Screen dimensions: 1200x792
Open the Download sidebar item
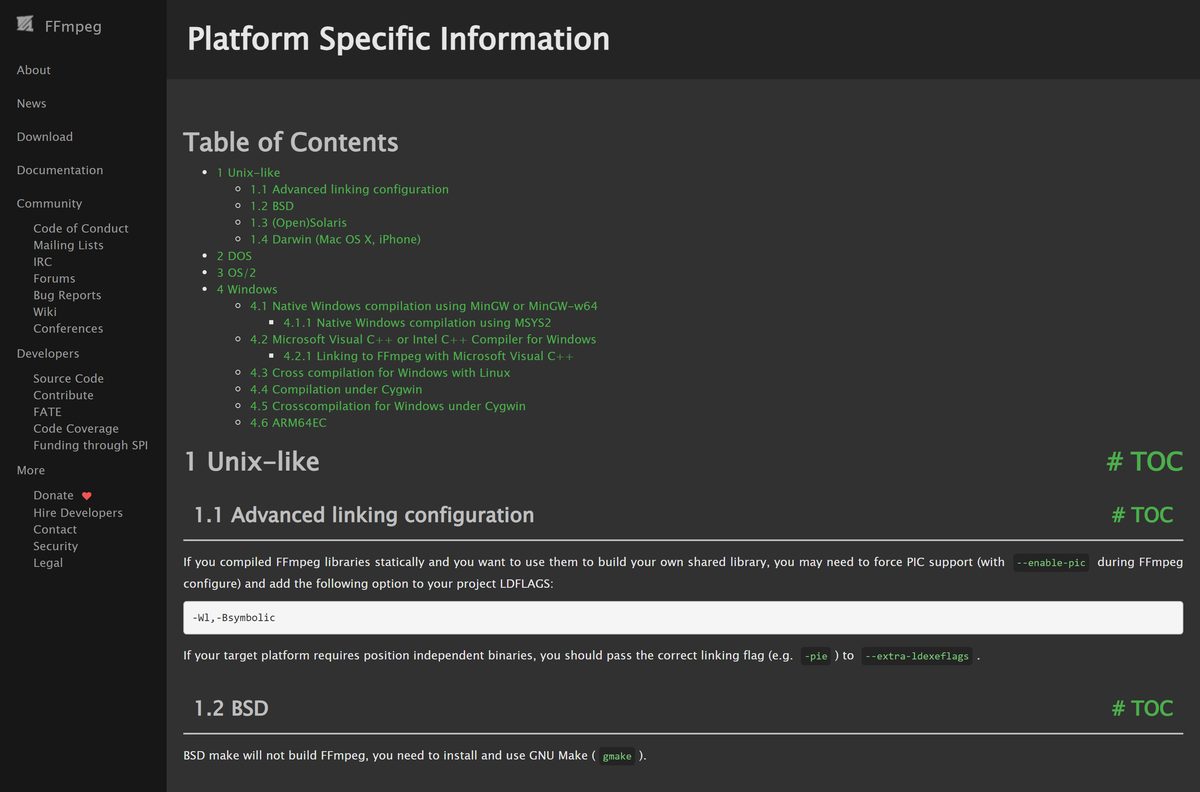tap(45, 137)
